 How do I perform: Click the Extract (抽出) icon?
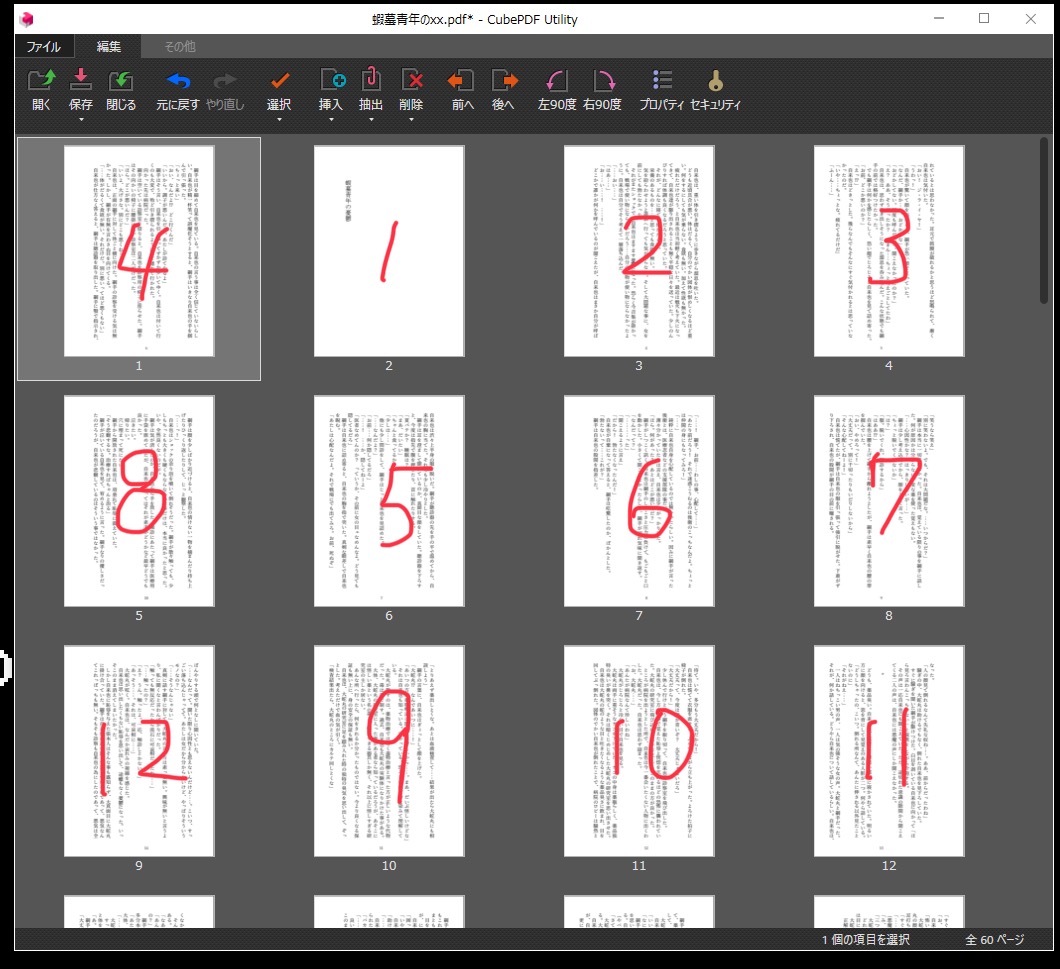point(370,79)
